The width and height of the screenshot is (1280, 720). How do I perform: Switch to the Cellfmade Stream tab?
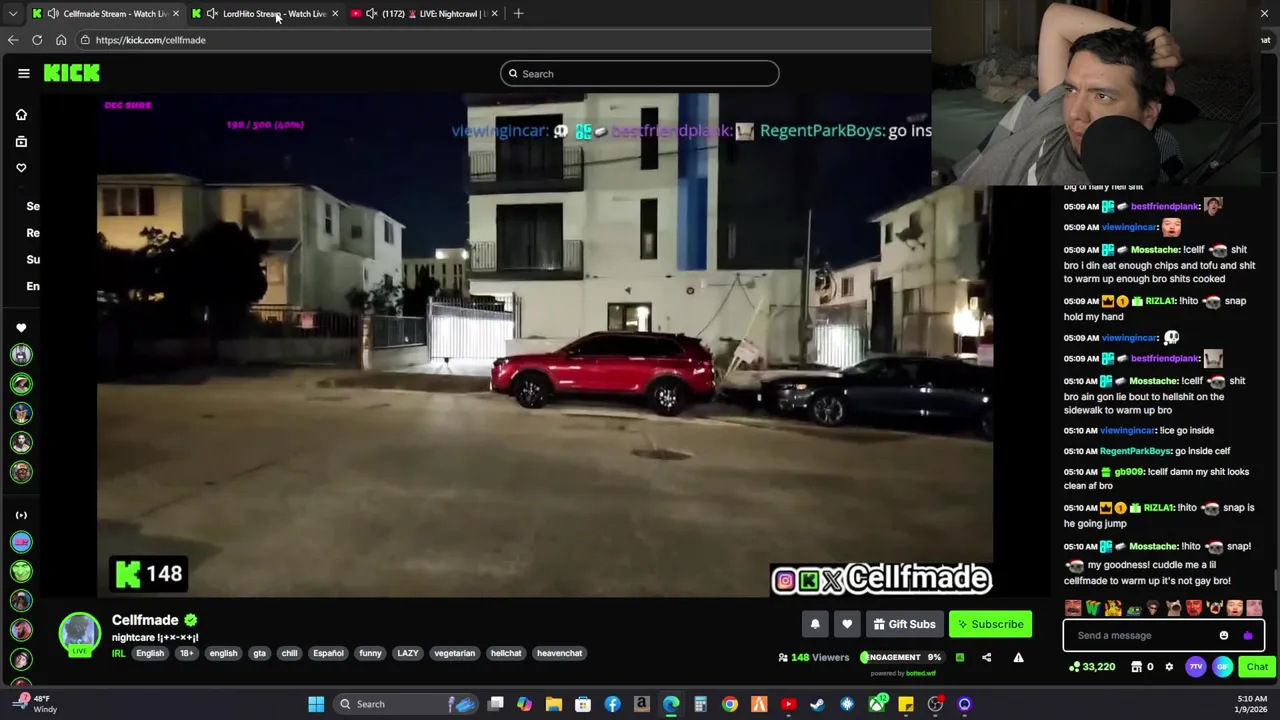(105, 14)
